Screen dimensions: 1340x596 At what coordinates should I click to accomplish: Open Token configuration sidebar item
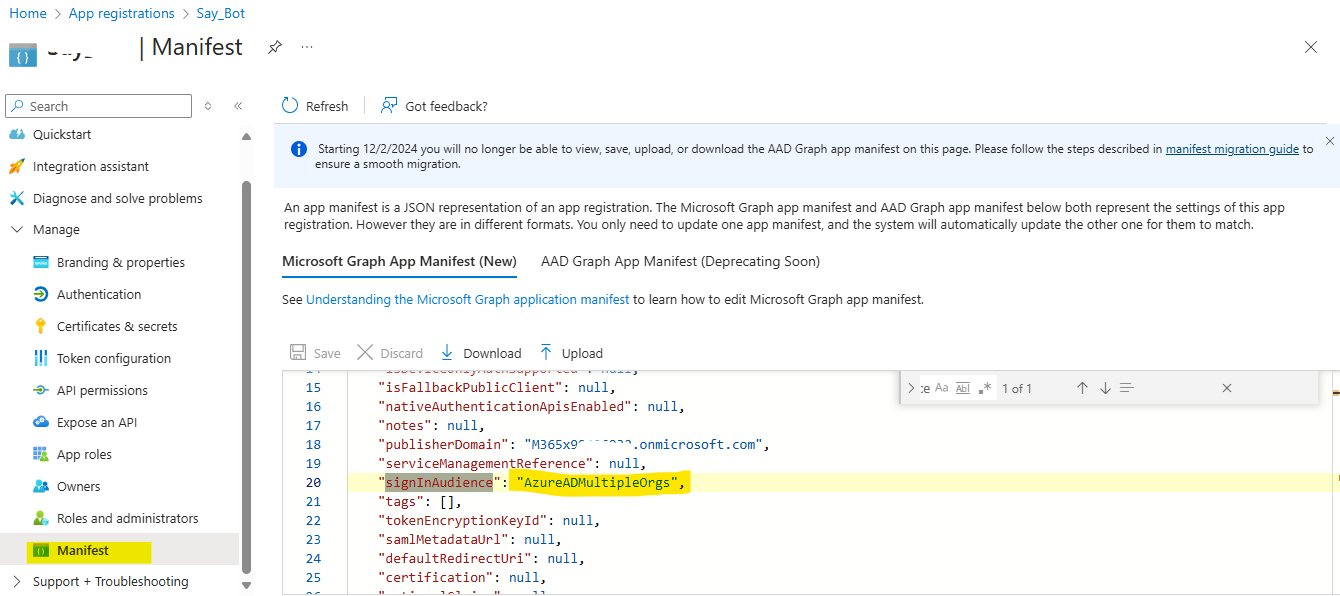pyautogui.click(x=114, y=358)
